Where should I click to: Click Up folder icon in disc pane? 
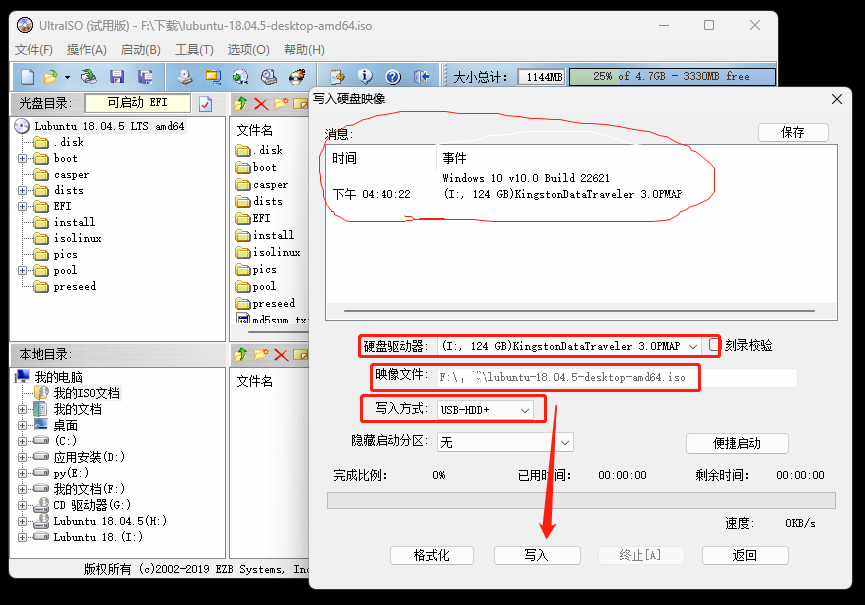[x=241, y=103]
